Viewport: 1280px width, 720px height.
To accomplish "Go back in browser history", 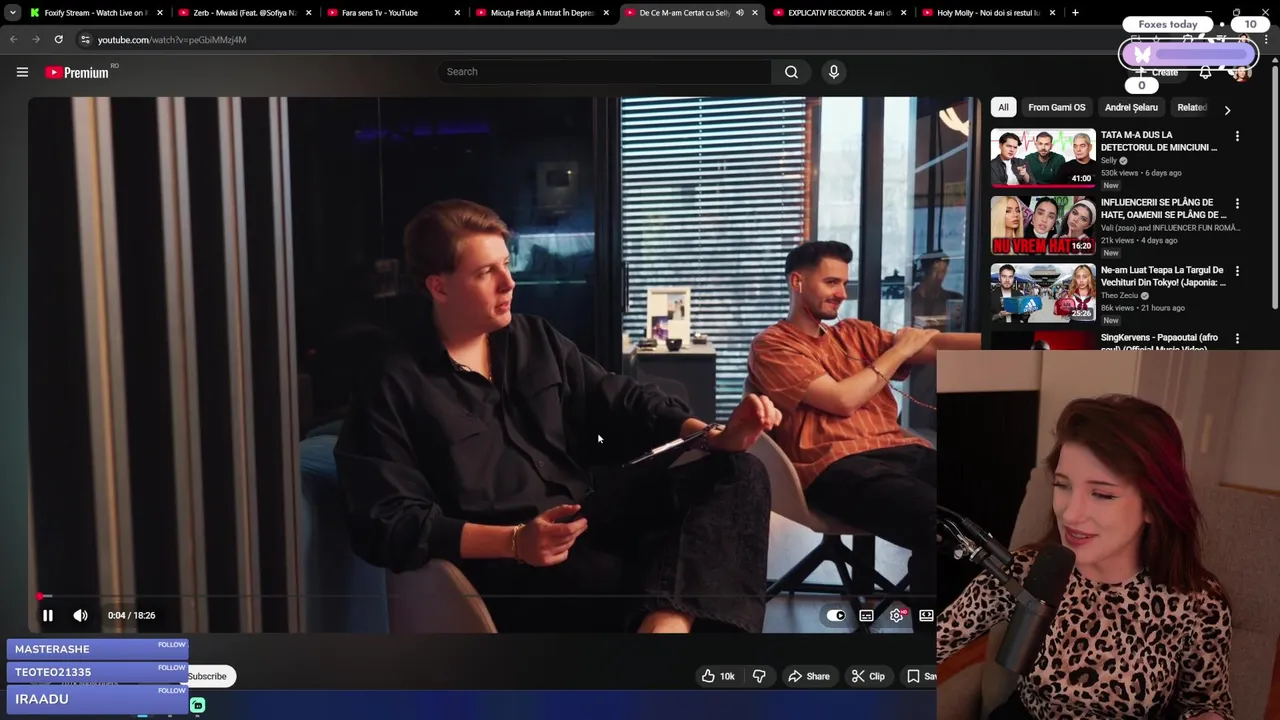I will [13, 39].
